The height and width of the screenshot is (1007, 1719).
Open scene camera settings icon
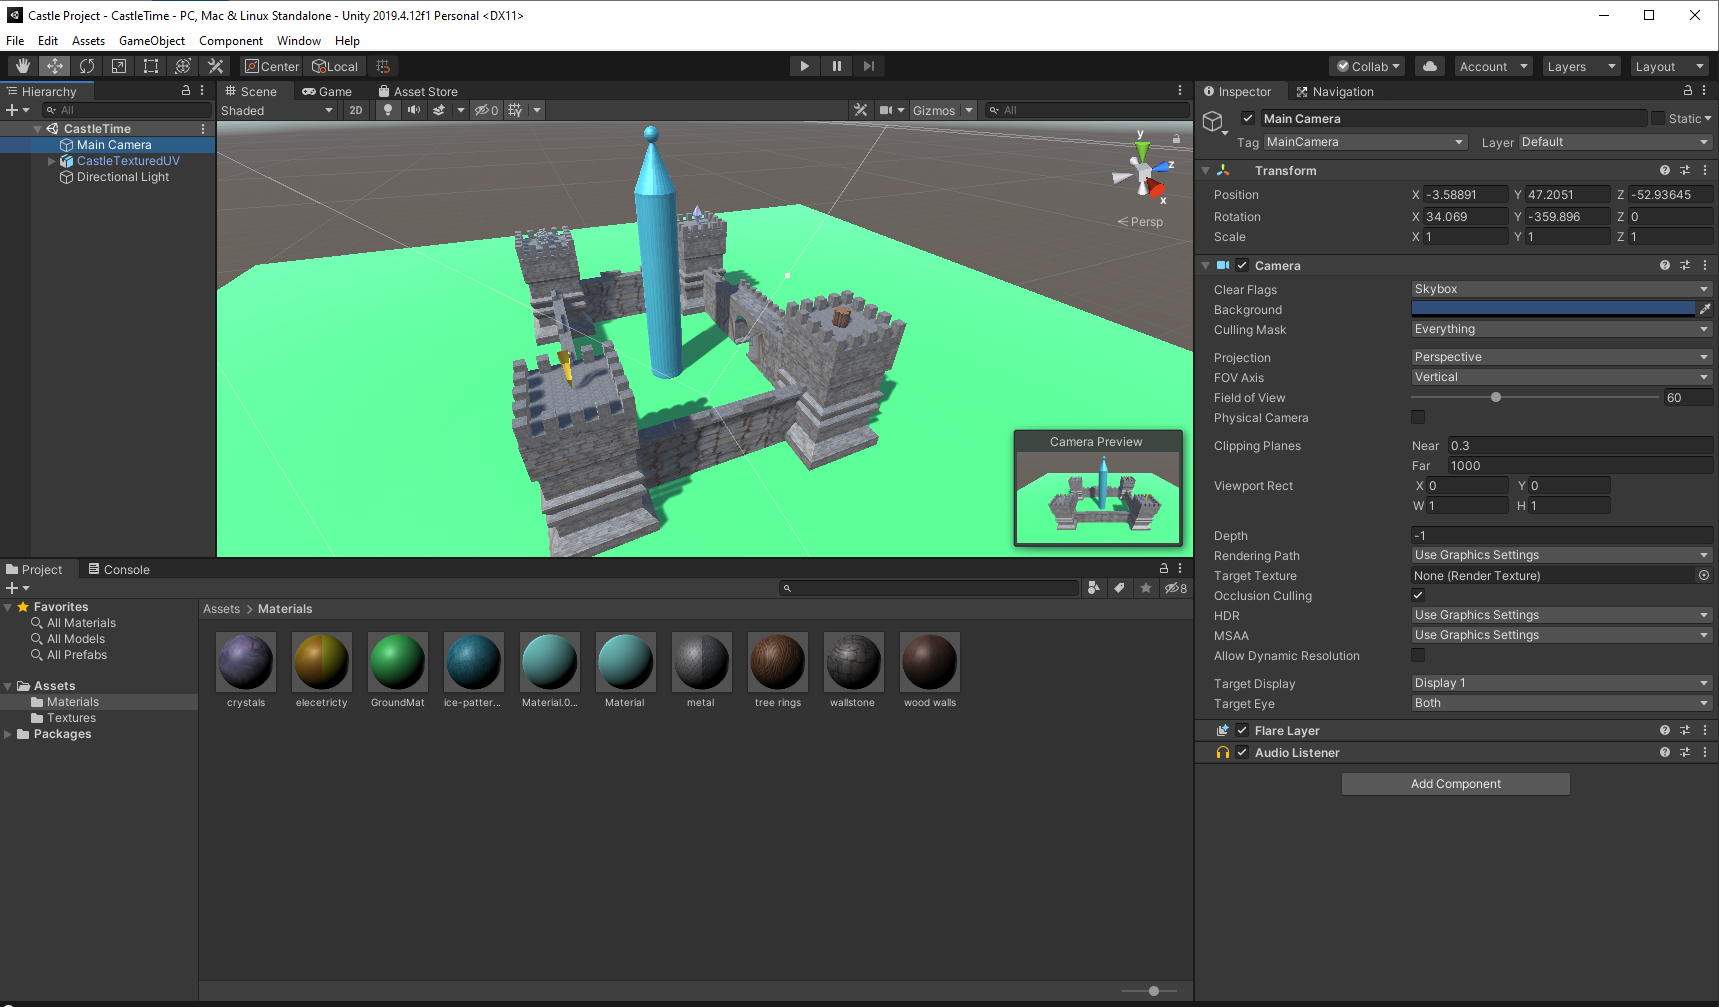point(886,110)
